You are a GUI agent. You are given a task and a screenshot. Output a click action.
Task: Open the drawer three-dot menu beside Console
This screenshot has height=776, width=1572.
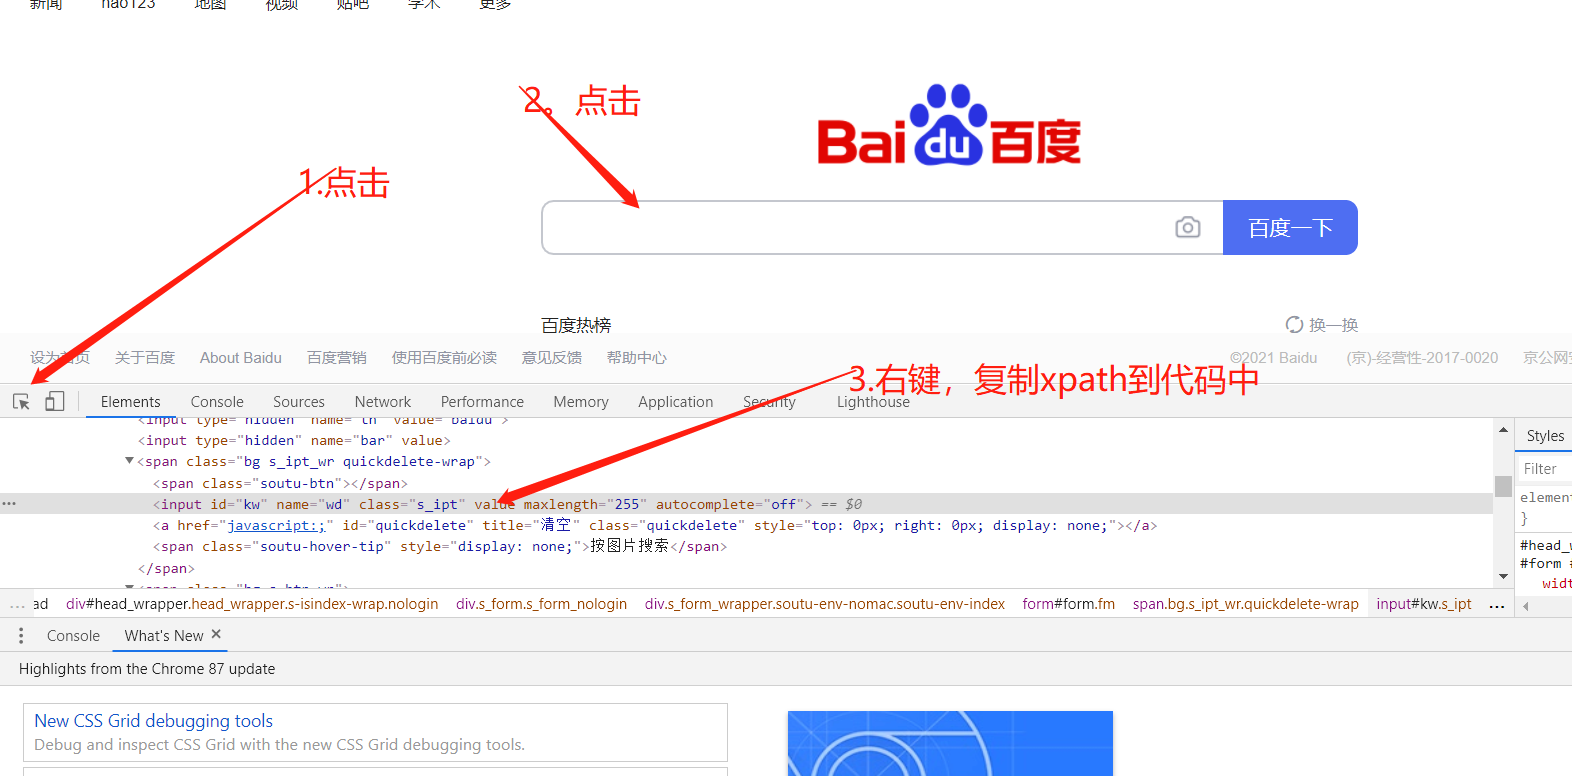tap(21, 636)
